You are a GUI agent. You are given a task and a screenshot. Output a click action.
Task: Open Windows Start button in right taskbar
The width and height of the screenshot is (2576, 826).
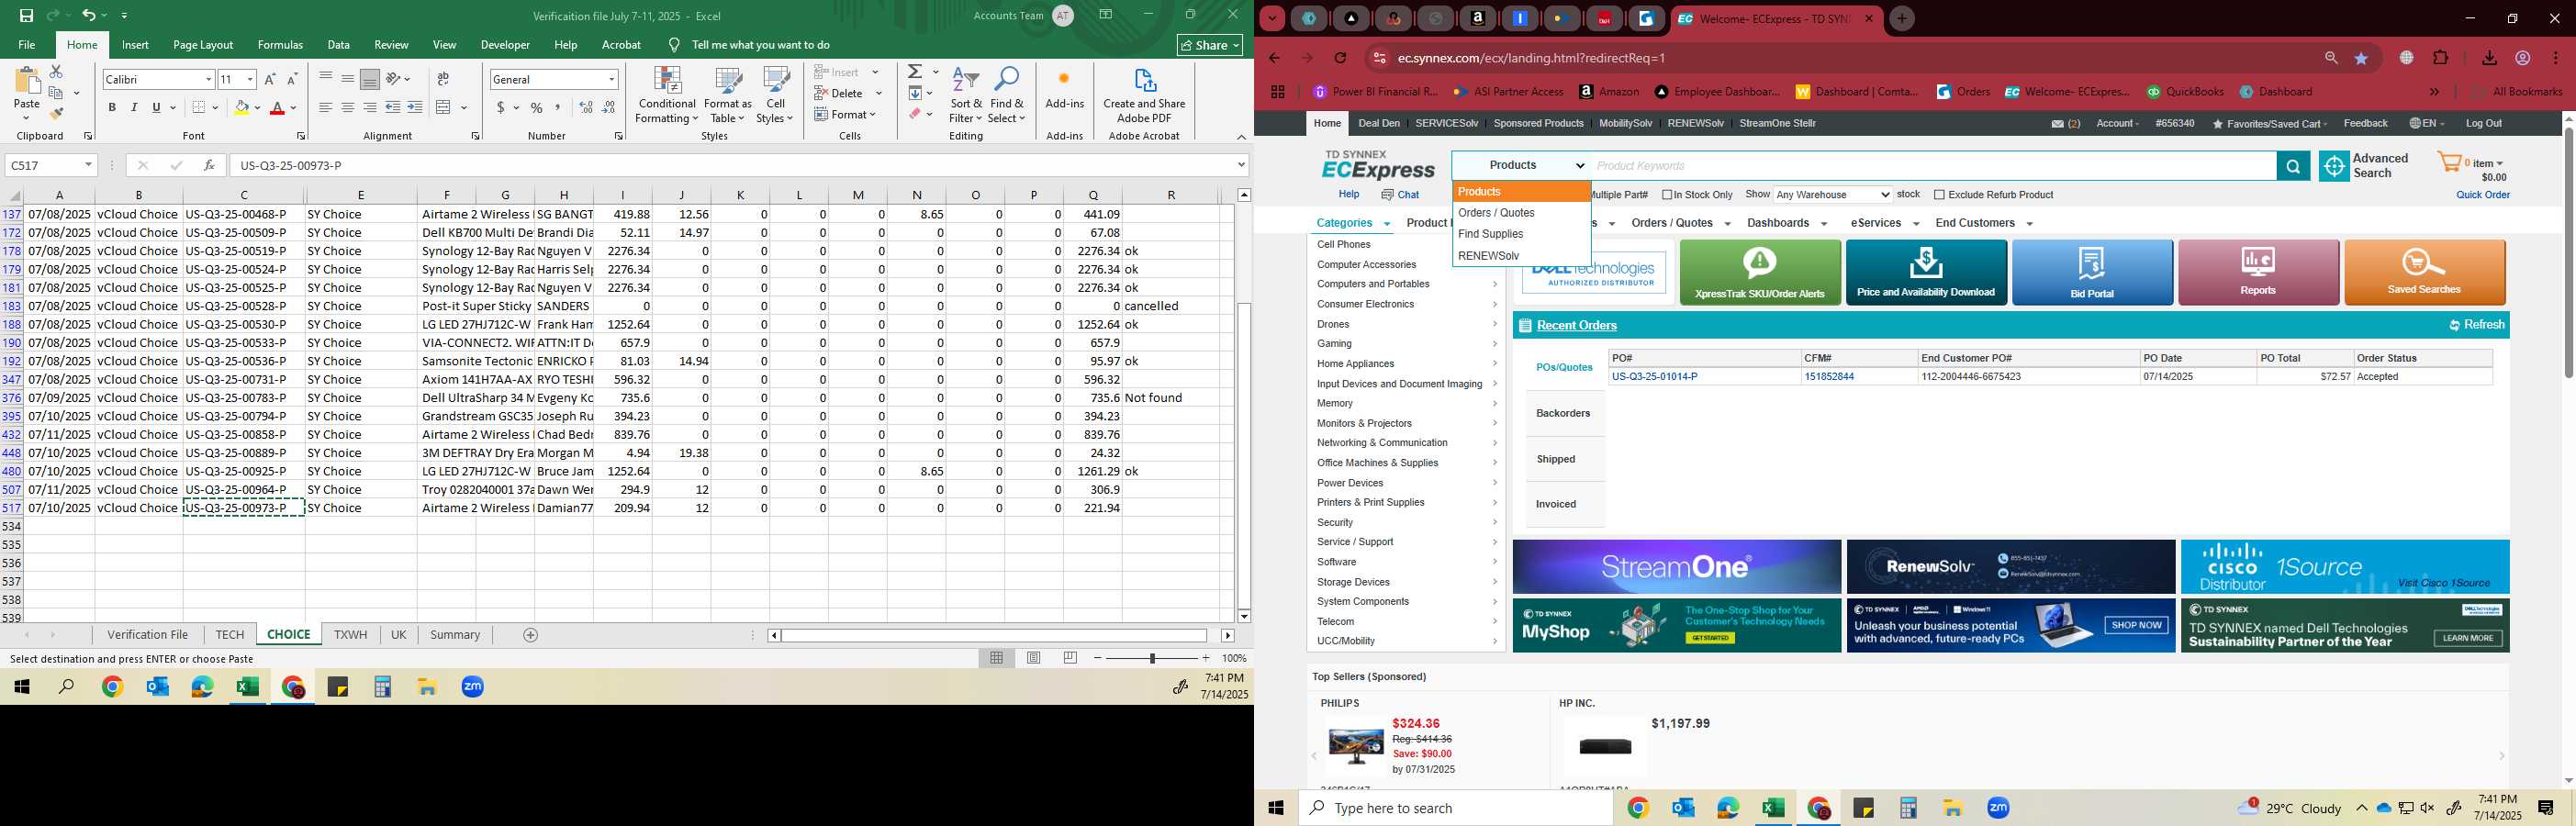[x=1276, y=808]
